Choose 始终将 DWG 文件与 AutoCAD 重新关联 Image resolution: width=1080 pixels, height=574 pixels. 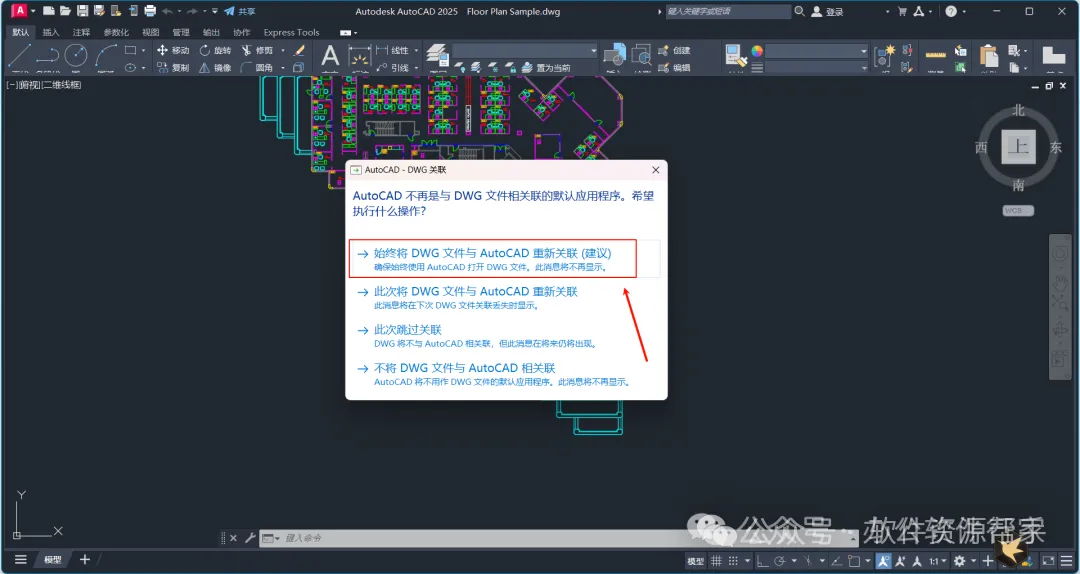click(x=504, y=259)
